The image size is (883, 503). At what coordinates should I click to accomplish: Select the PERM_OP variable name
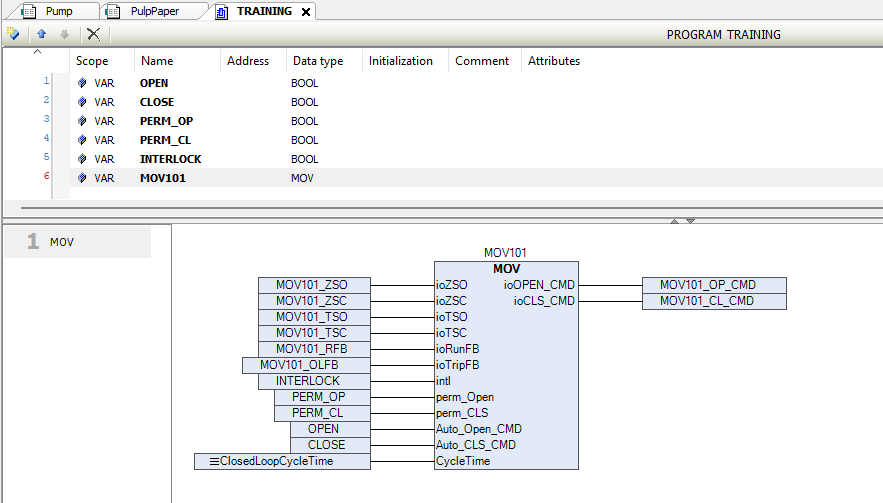click(x=166, y=121)
